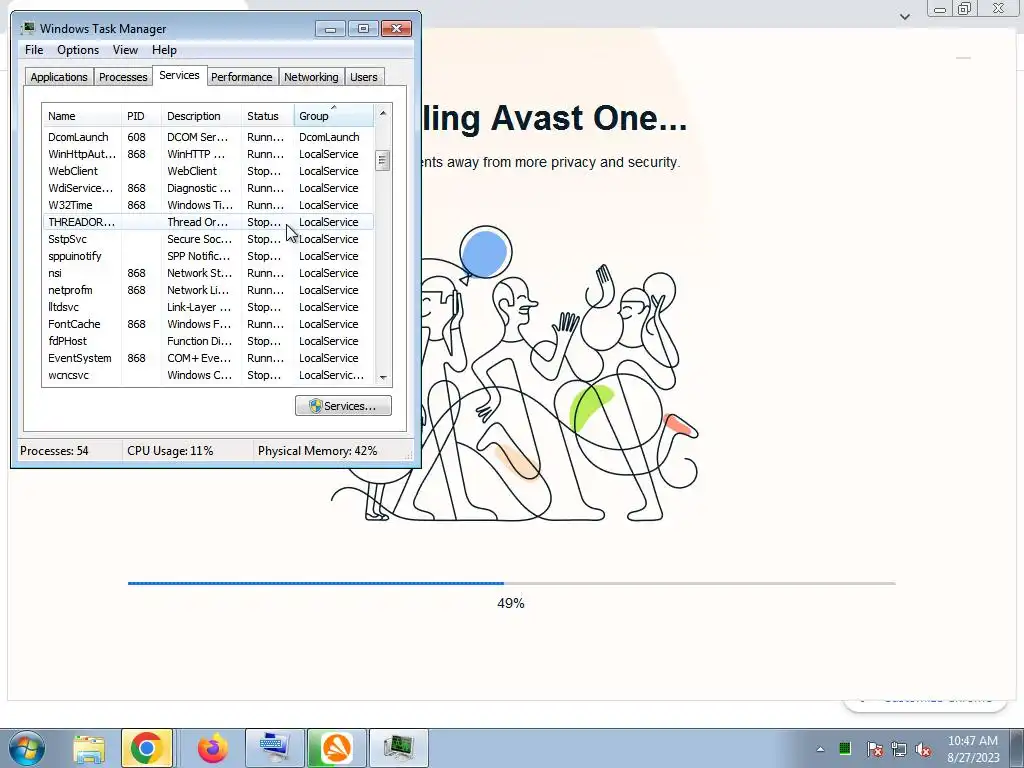Select netprofm service row

click(208, 290)
